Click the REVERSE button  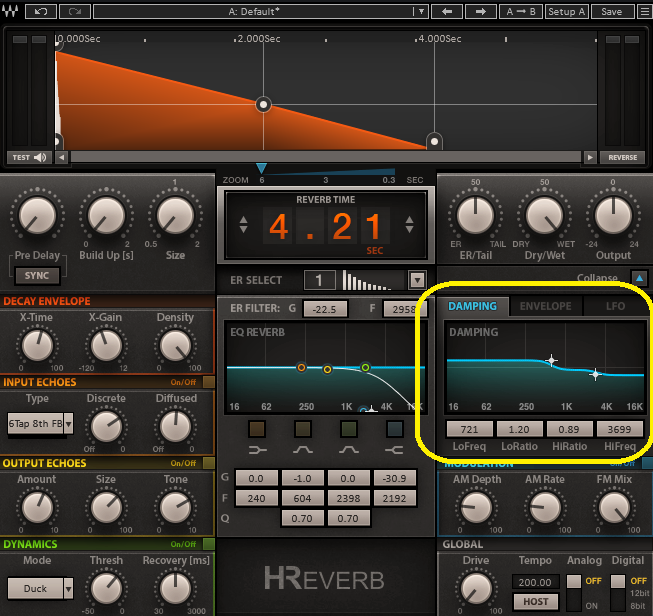(622, 157)
